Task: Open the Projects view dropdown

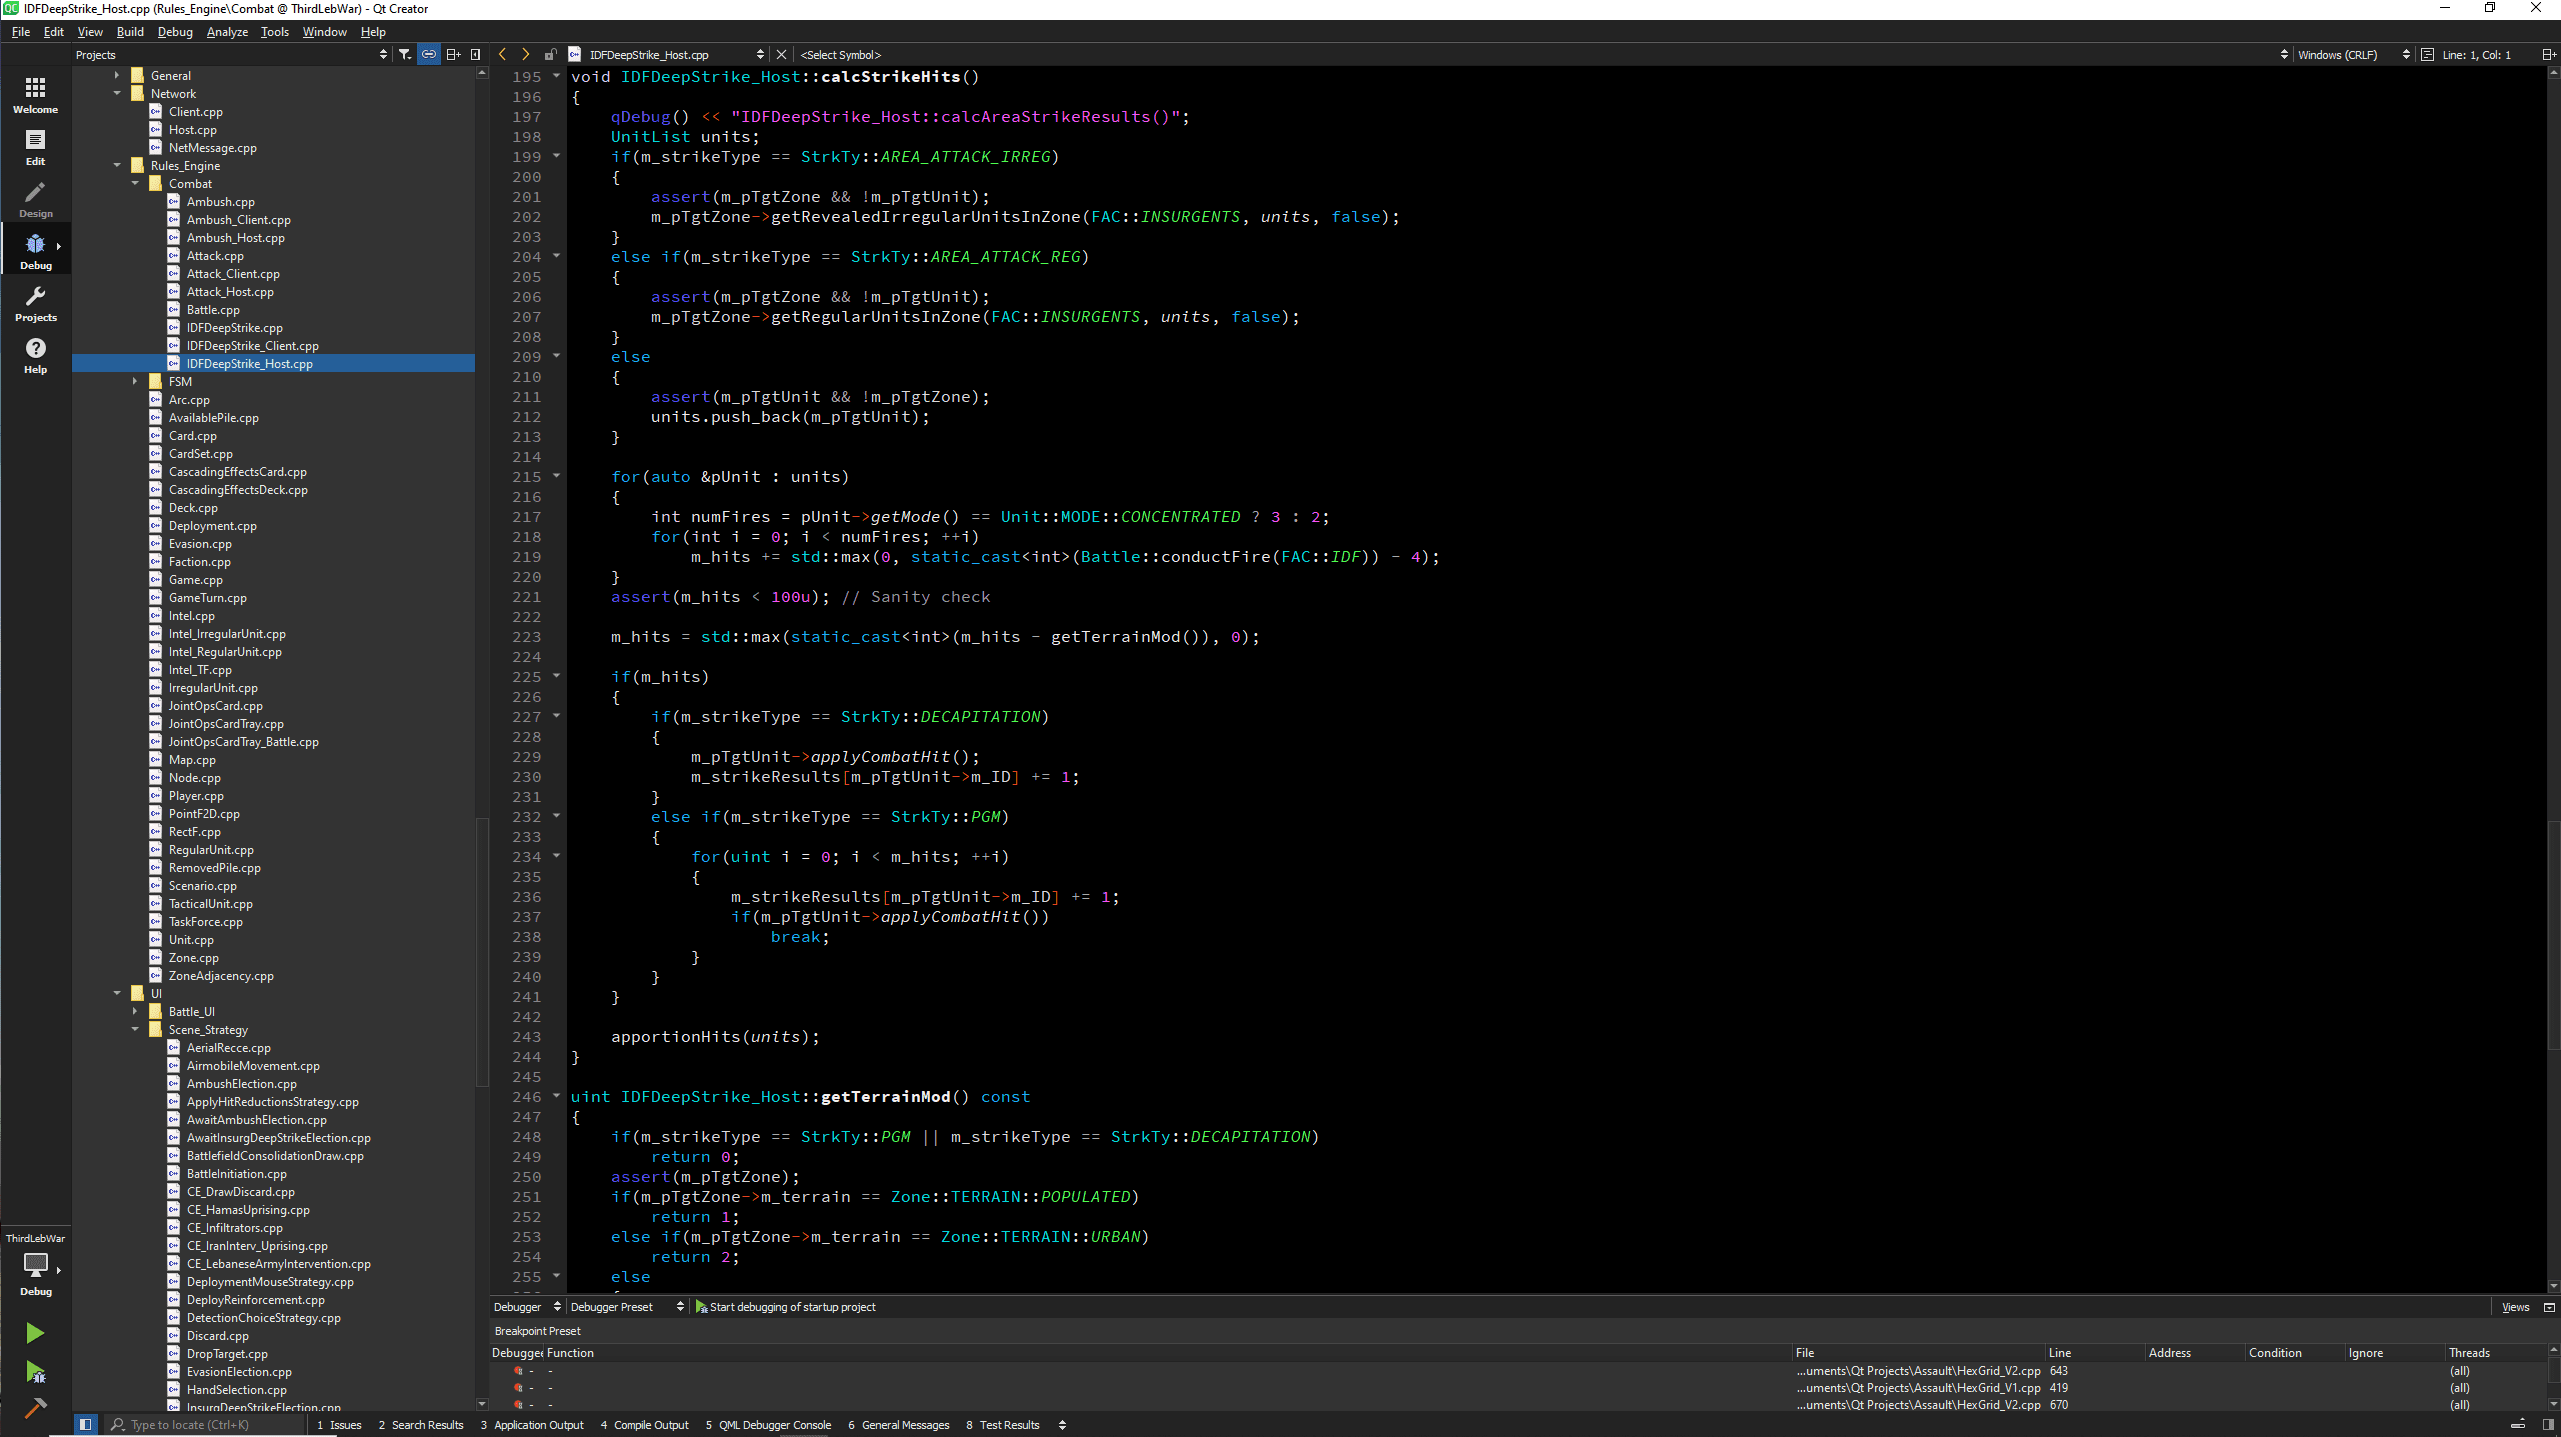Action: point(232,55)
